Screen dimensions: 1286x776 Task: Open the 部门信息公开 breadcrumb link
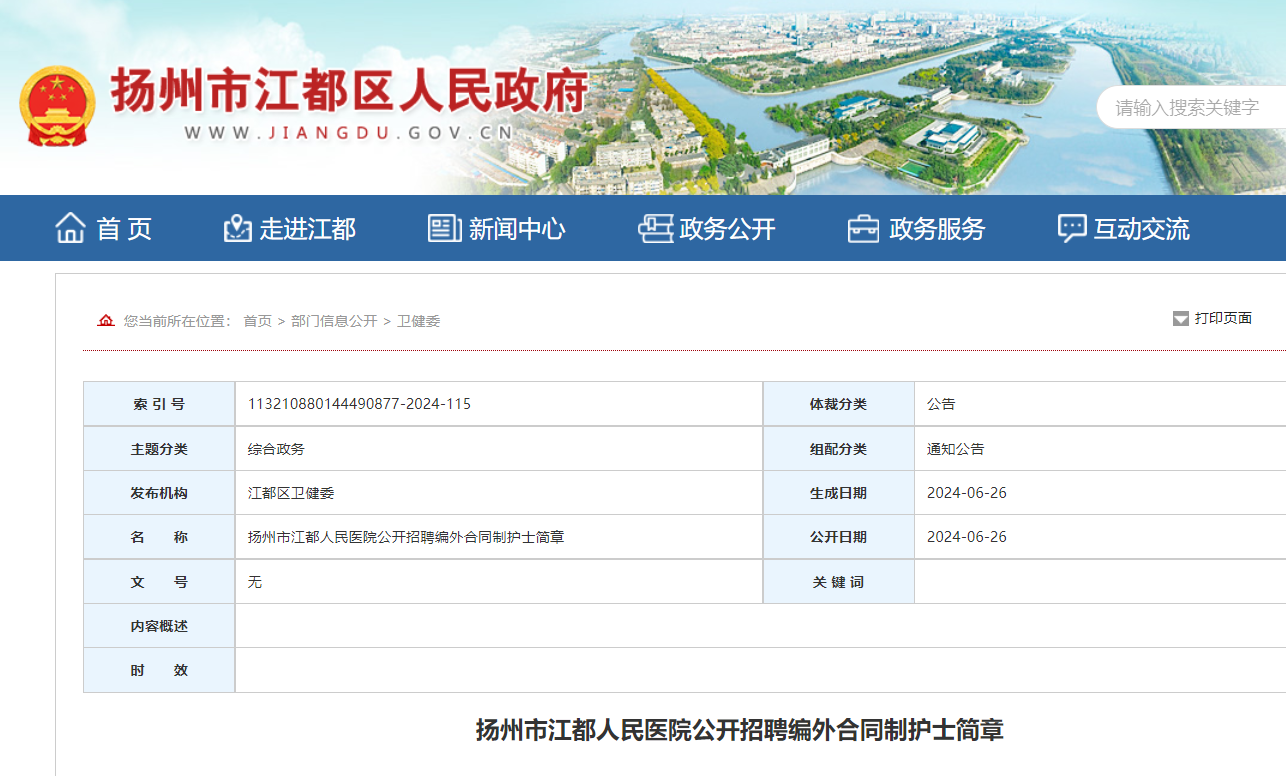click(334, 321)
